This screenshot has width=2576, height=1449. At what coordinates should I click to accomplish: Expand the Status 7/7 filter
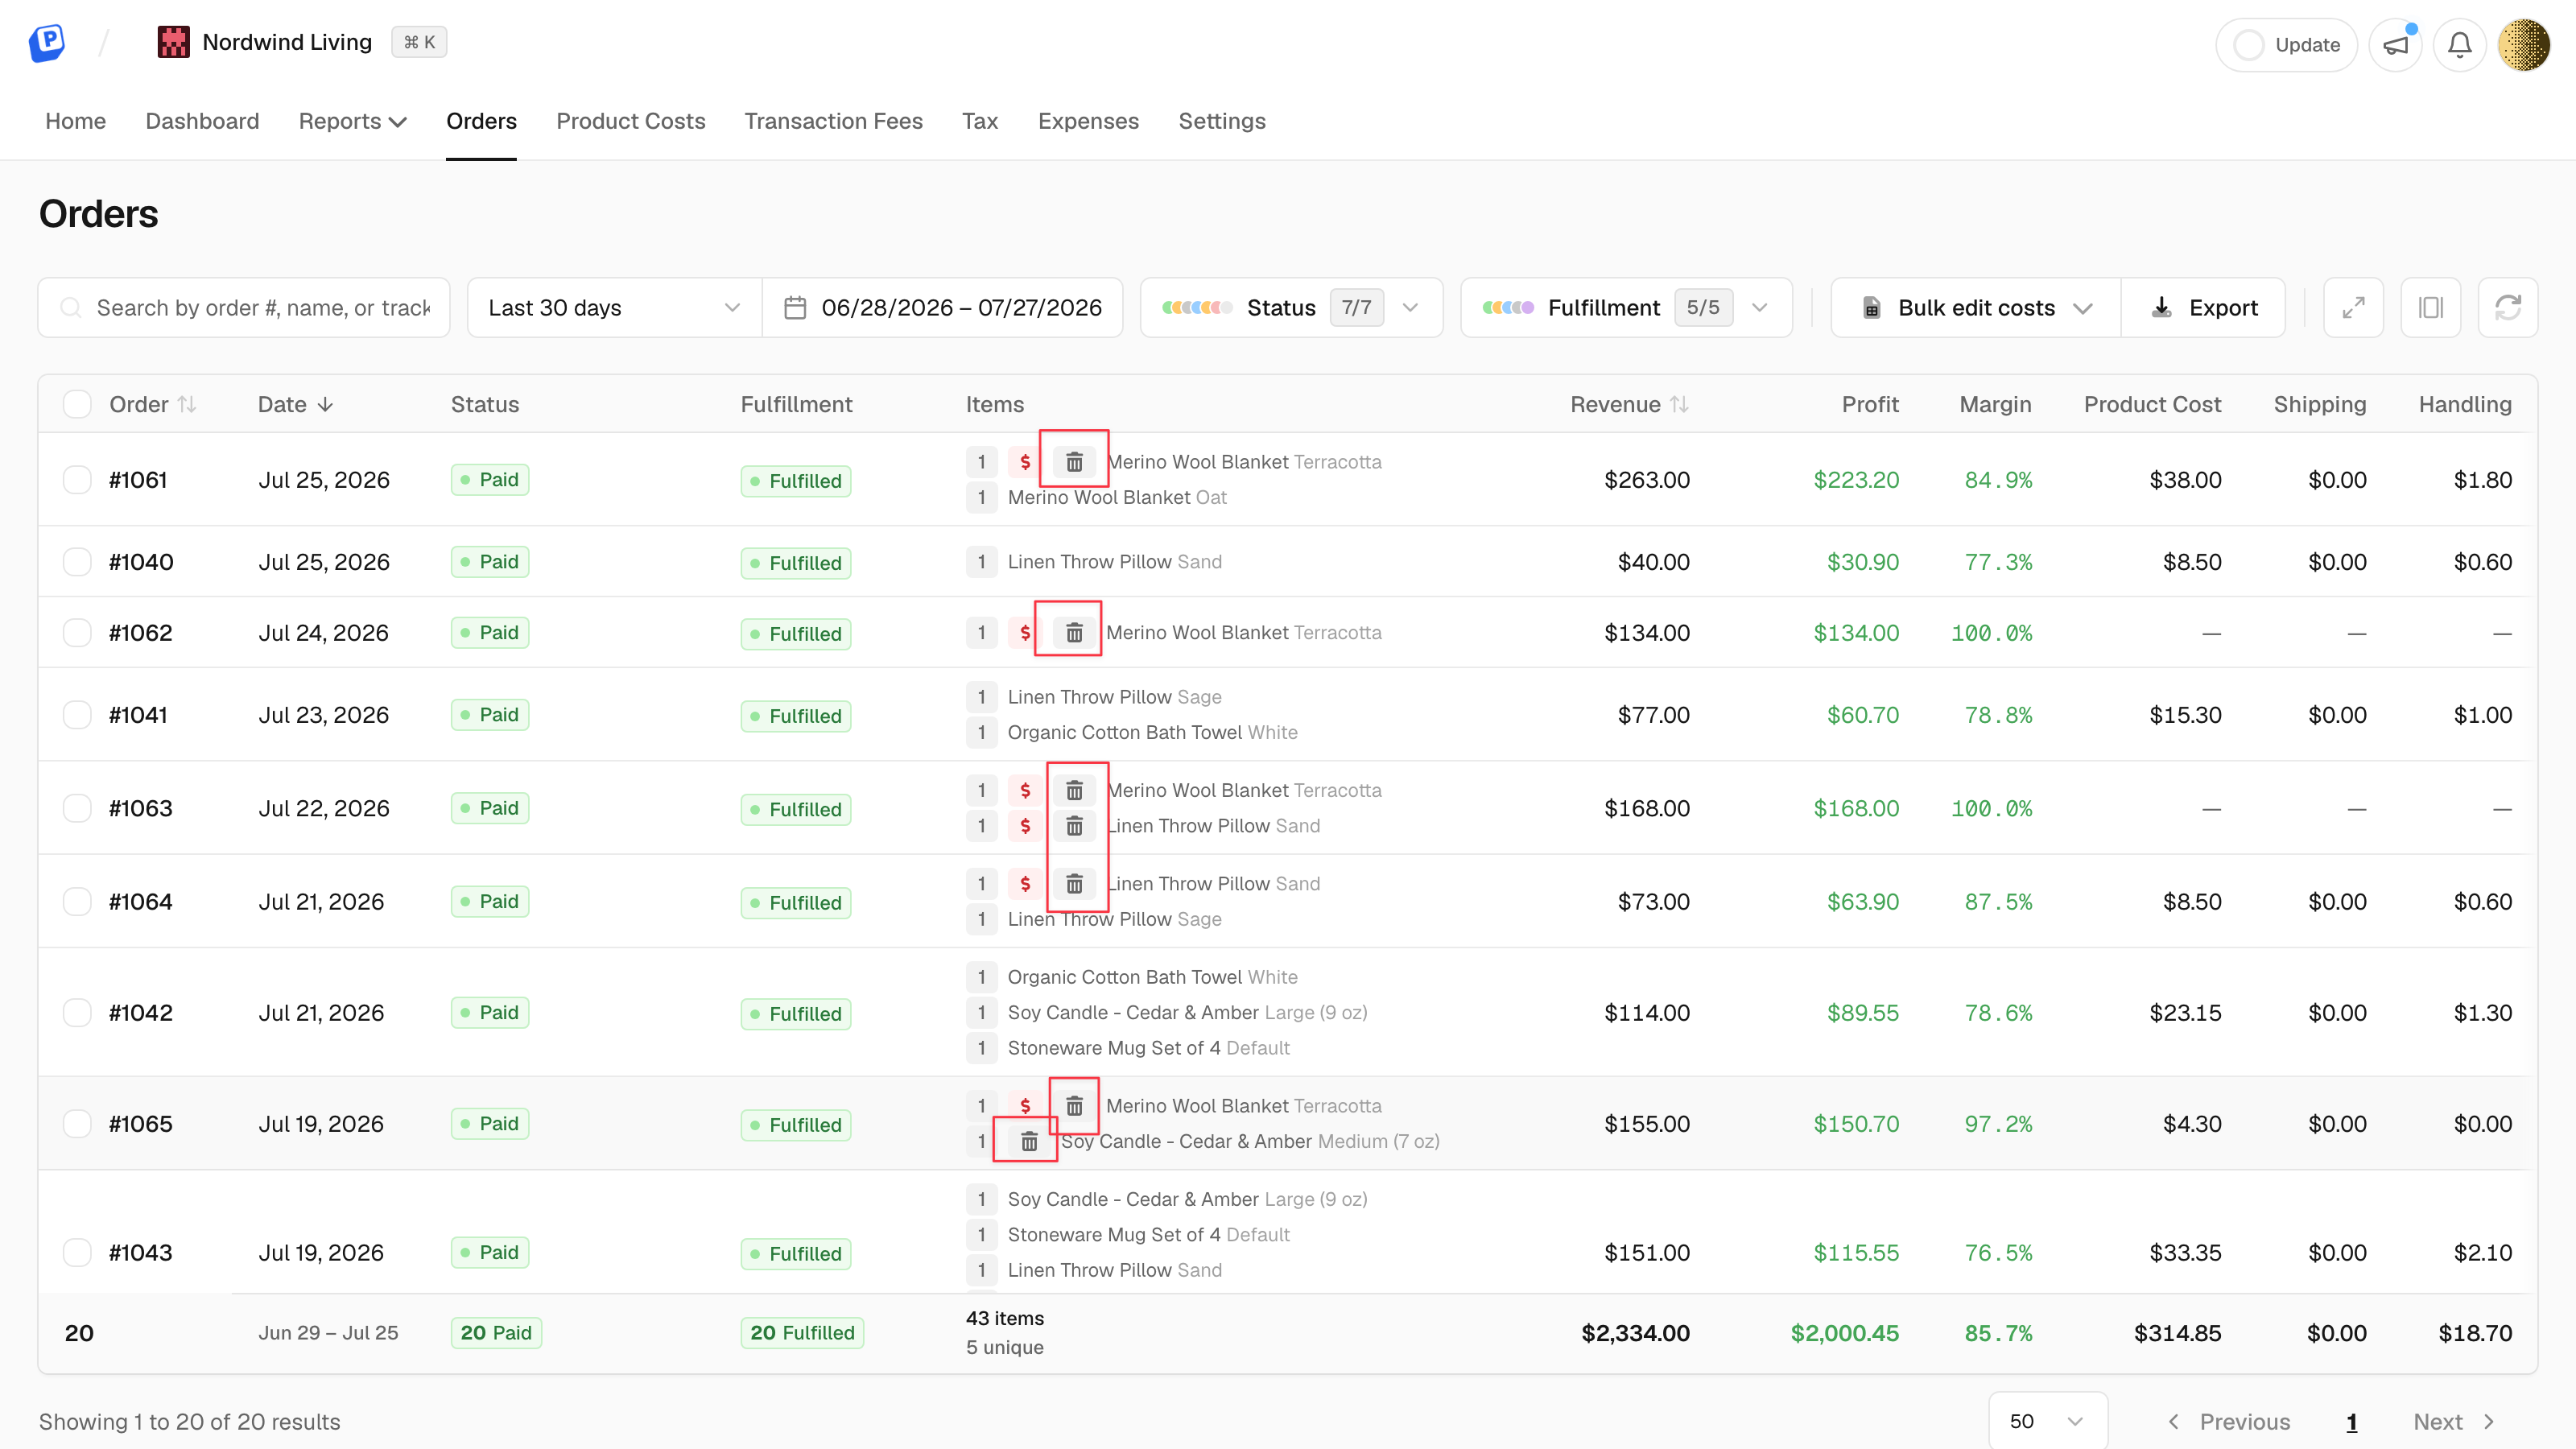click(x=1291, y=308)
